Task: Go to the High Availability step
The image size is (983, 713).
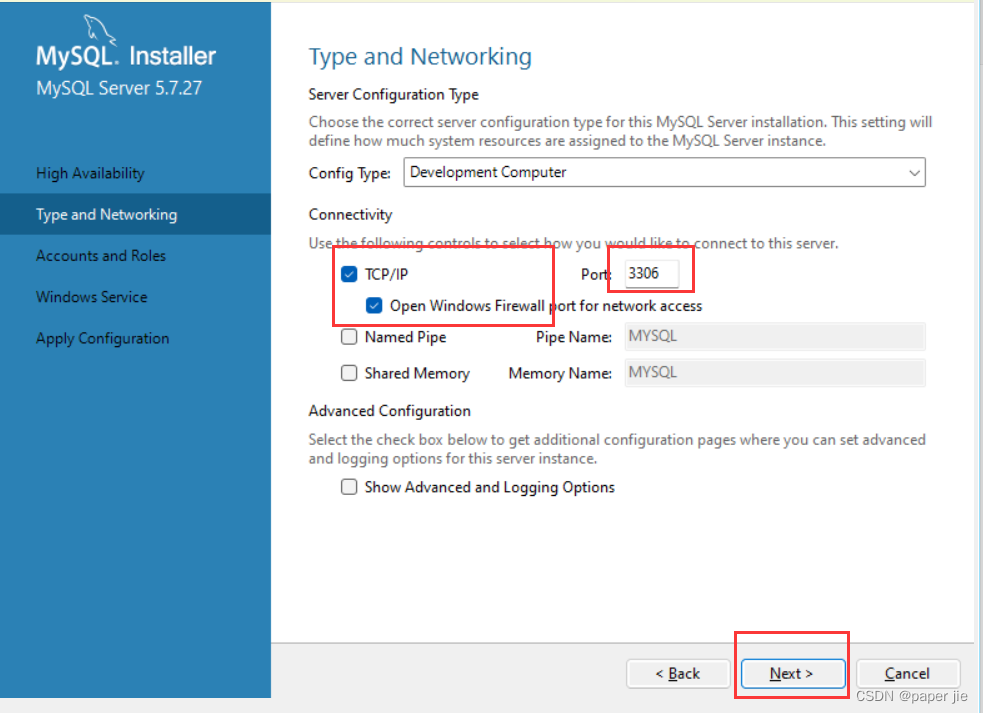Action: (x=90, y=173)
